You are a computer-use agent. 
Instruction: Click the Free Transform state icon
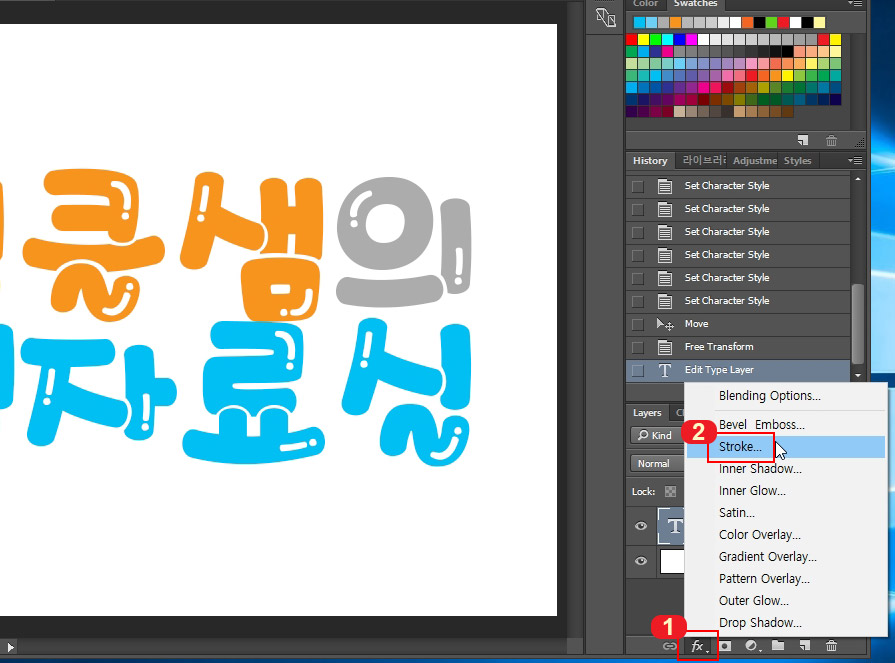click(x=664, y=347)
